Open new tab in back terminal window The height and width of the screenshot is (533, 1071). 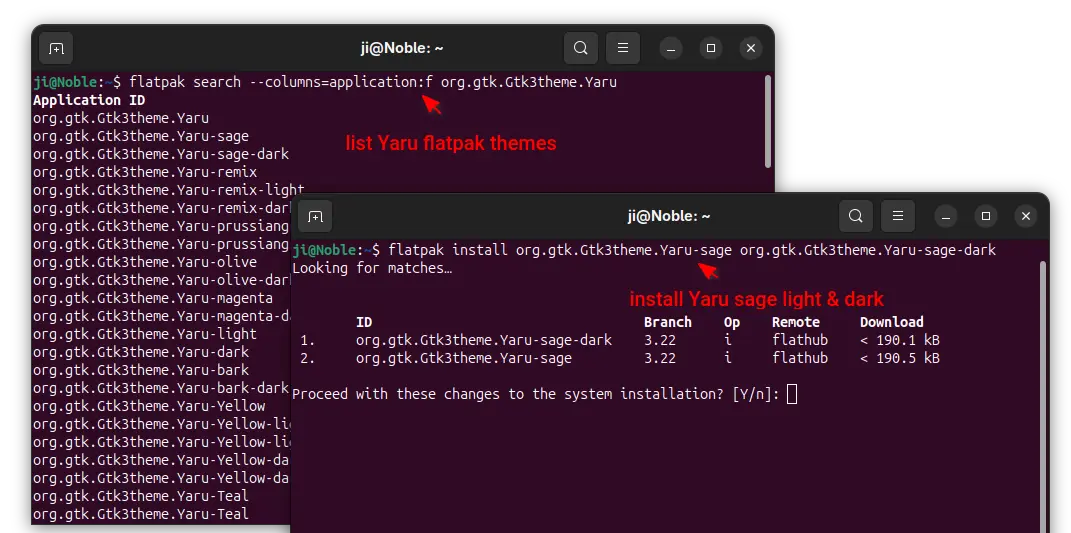[56, 49]
